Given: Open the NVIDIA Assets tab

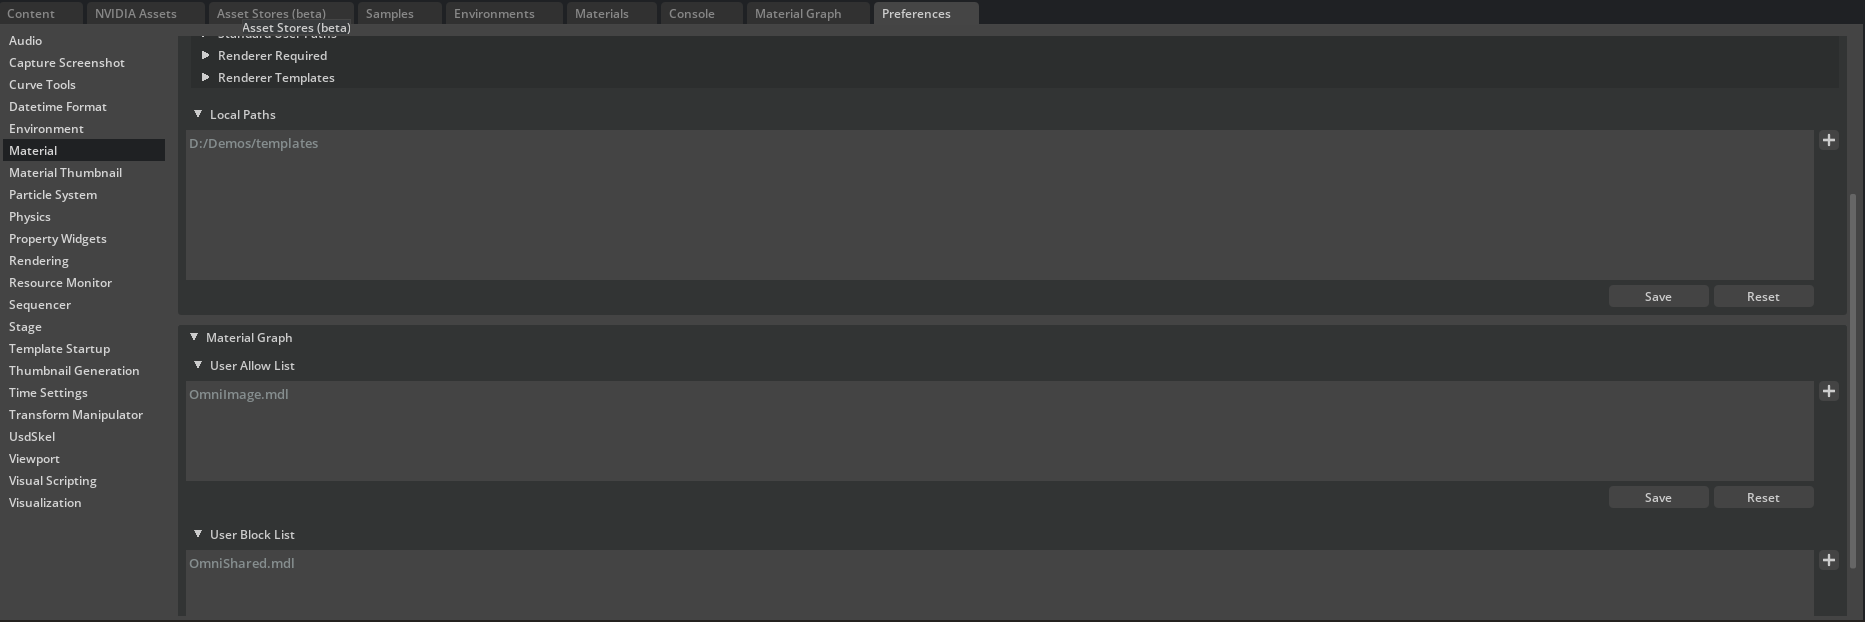Looking at the screenshot, I should click(x=146, y=13).
